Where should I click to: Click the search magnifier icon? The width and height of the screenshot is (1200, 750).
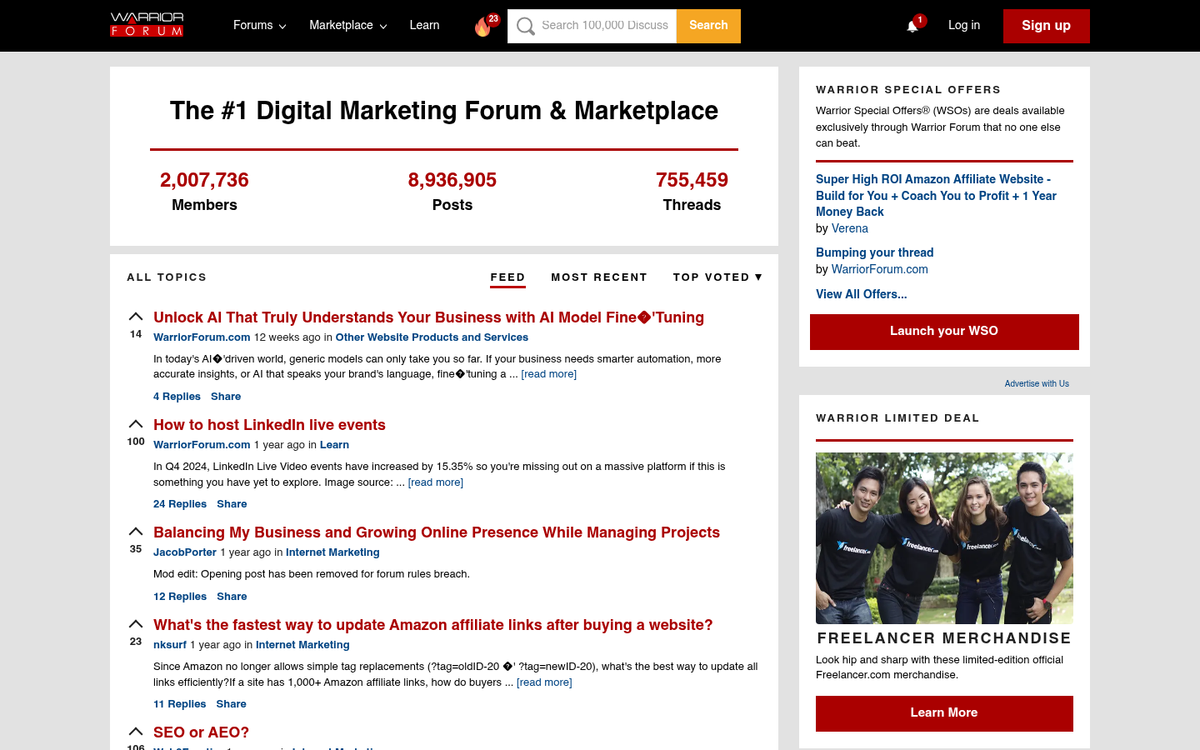[525, 26]
